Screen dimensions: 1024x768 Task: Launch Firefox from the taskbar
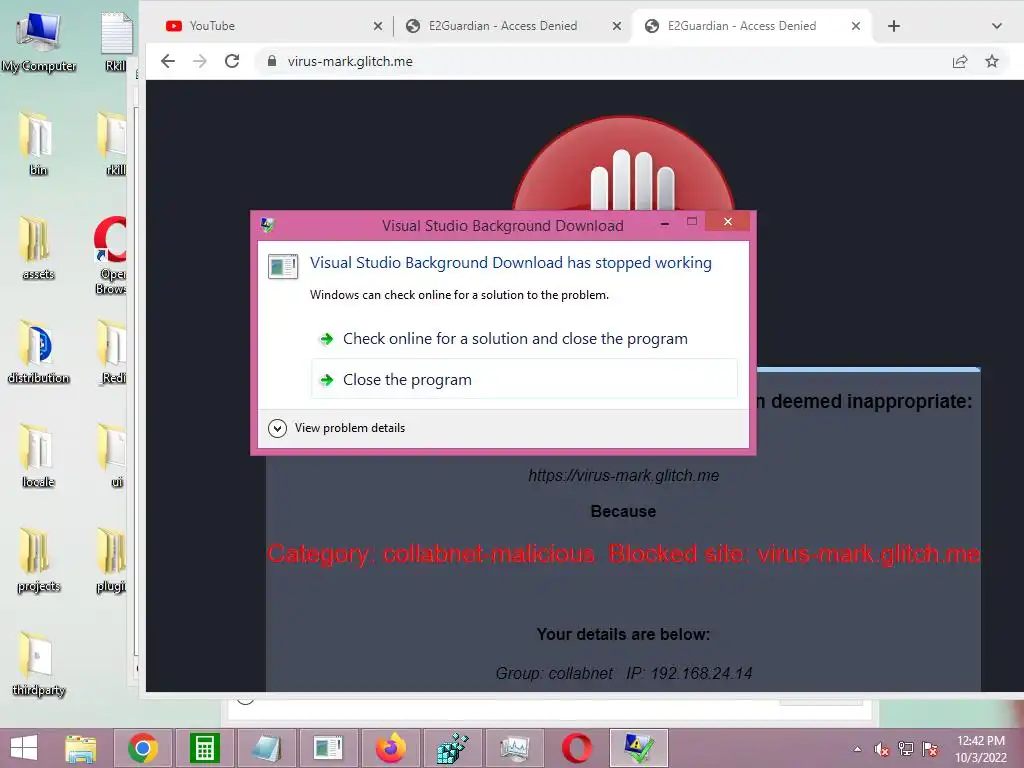391,748
